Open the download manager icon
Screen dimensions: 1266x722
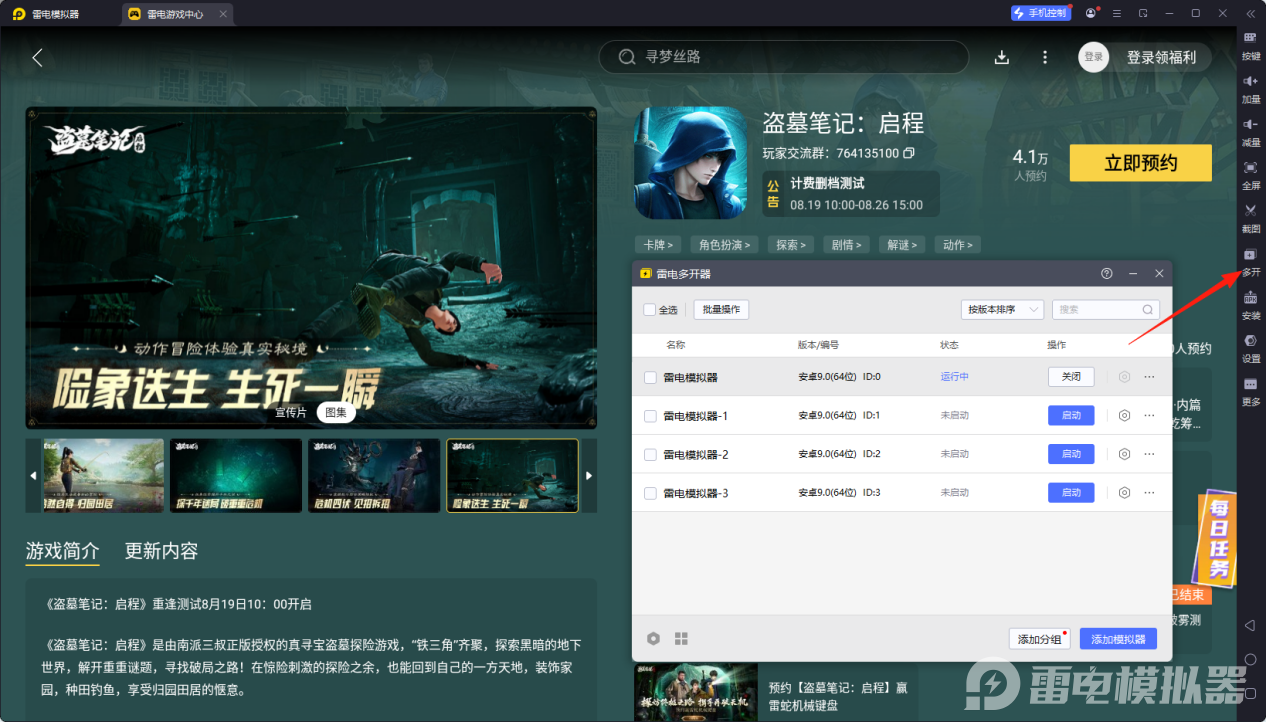[1002, 57]
